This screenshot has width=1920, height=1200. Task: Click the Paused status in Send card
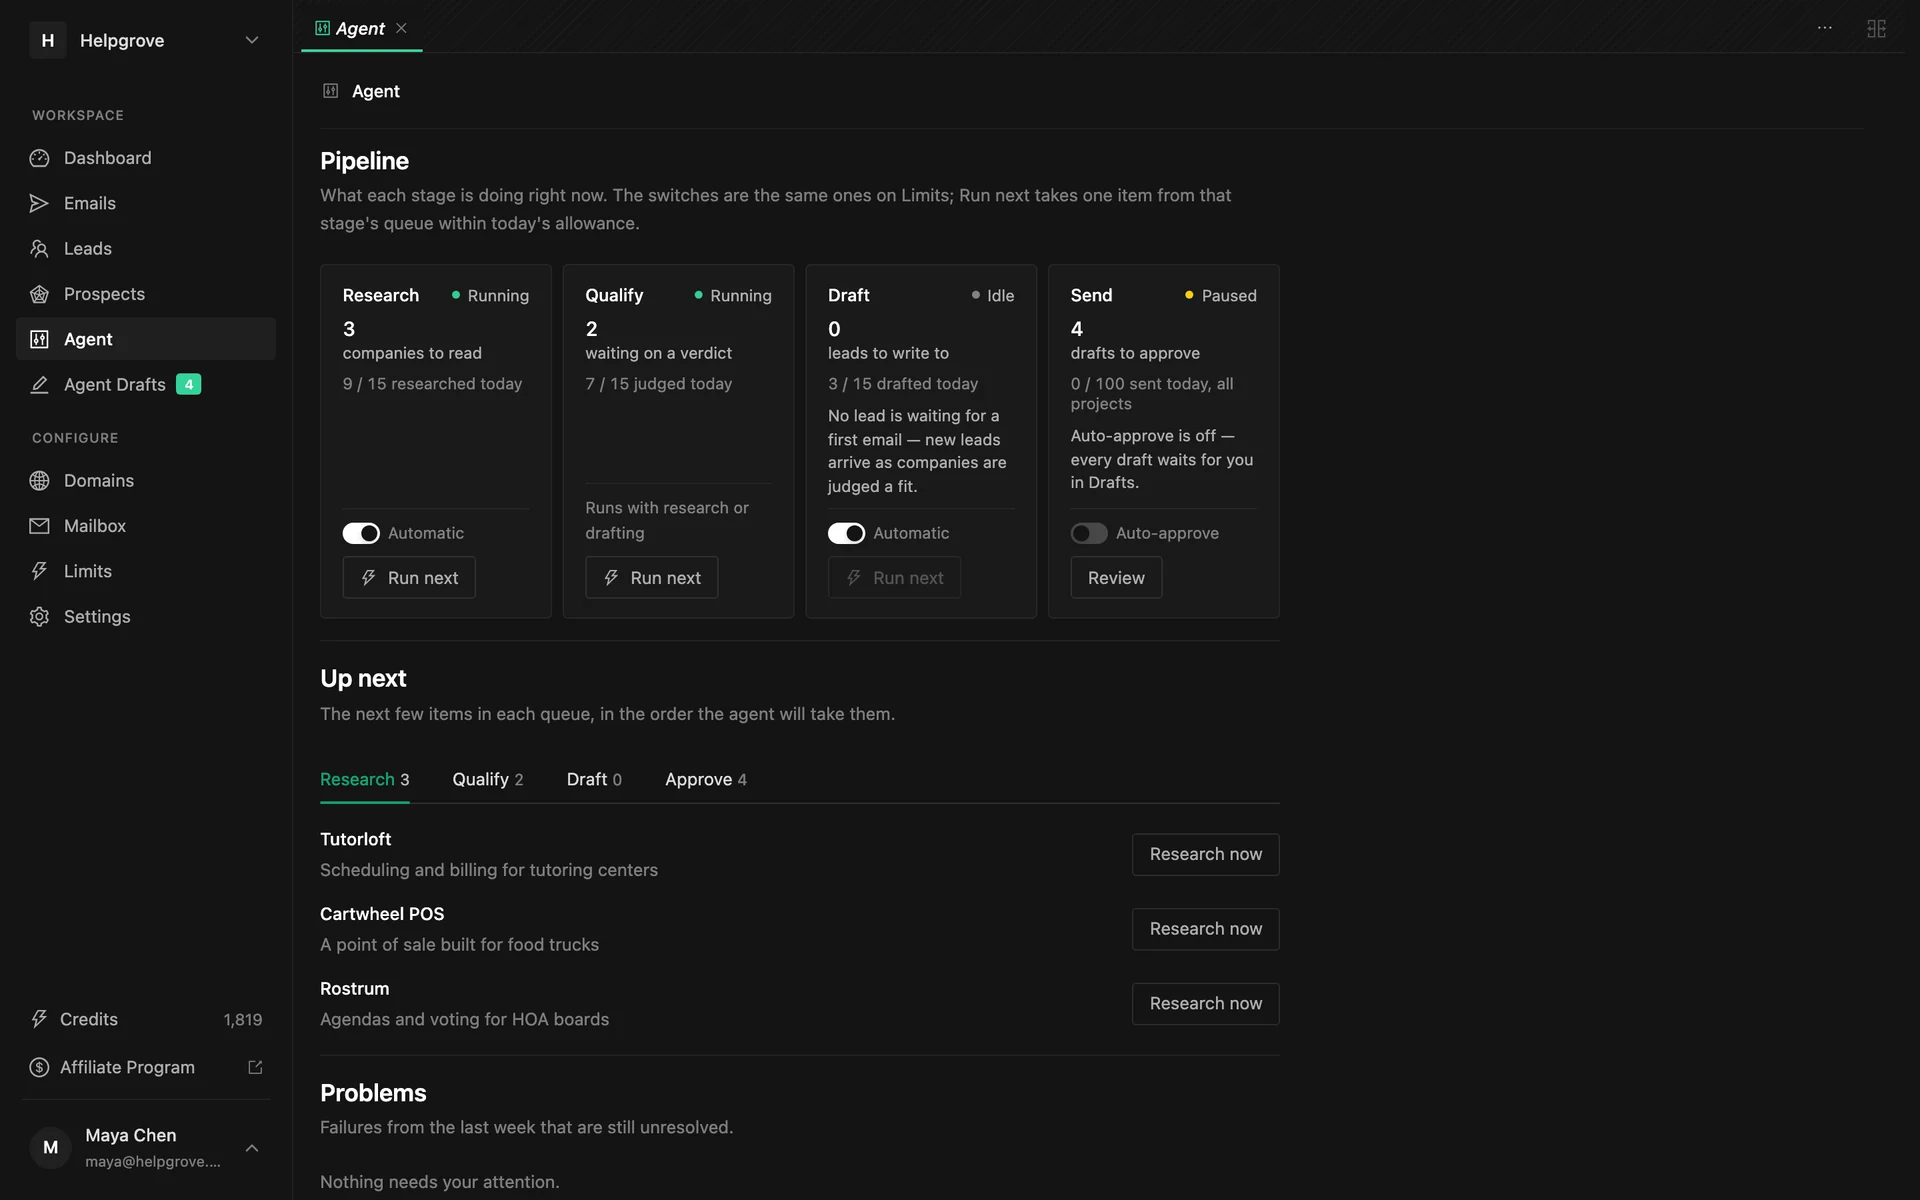tap(1220, 295)
